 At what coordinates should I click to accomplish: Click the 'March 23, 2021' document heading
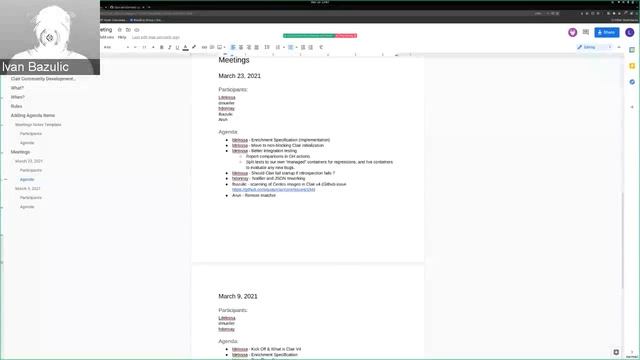point(240,76)
